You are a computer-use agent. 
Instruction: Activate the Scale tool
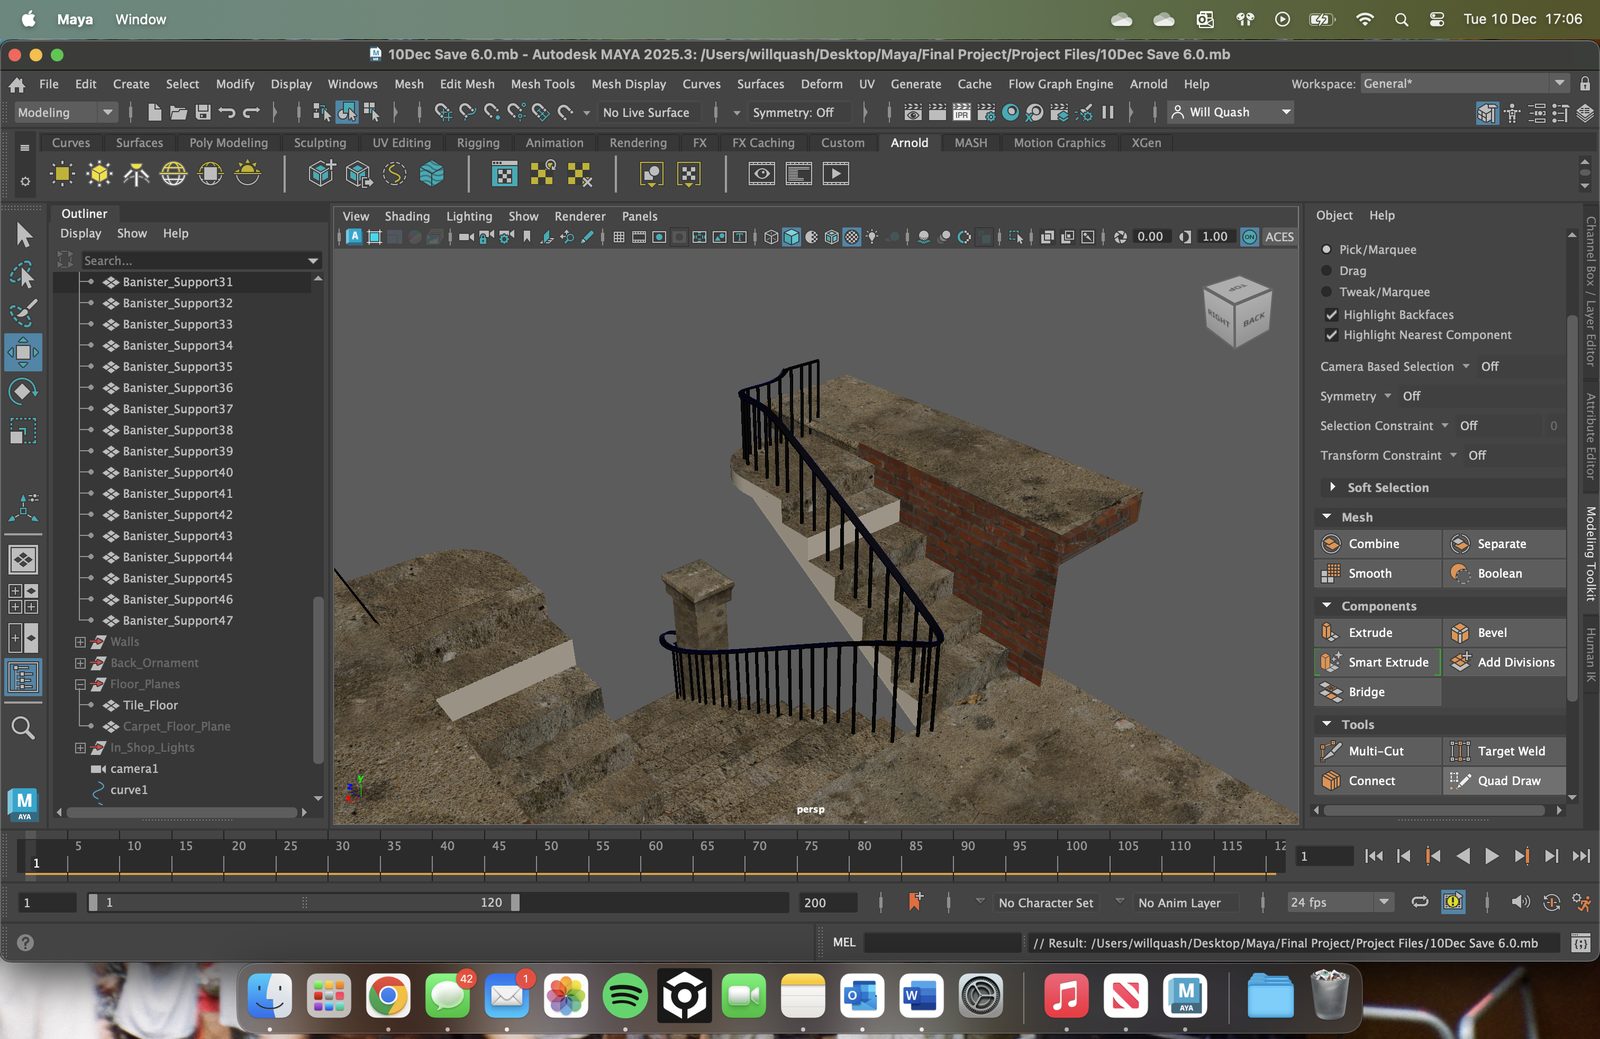24,430
